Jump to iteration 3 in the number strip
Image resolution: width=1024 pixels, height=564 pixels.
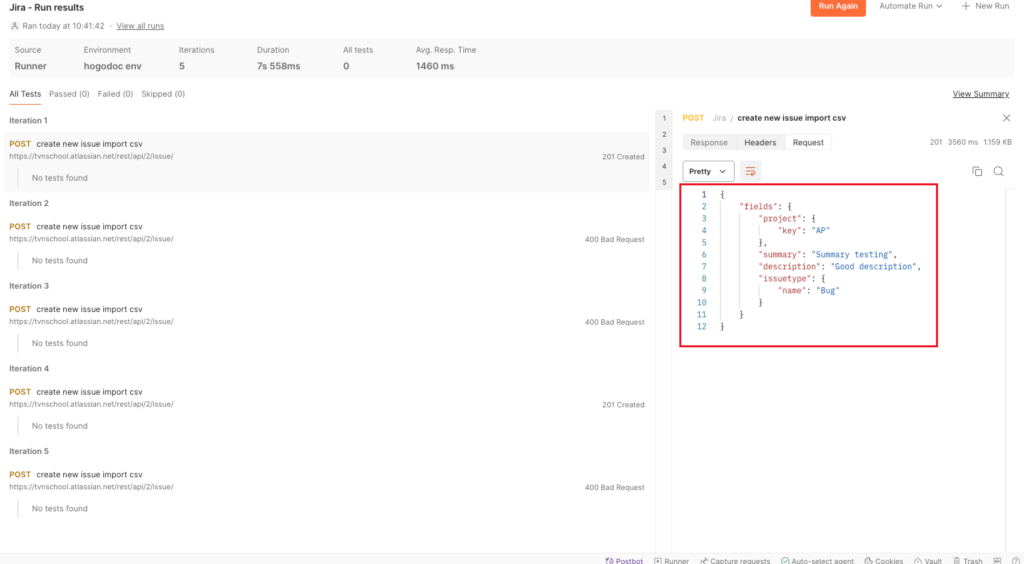click(664, 151)
